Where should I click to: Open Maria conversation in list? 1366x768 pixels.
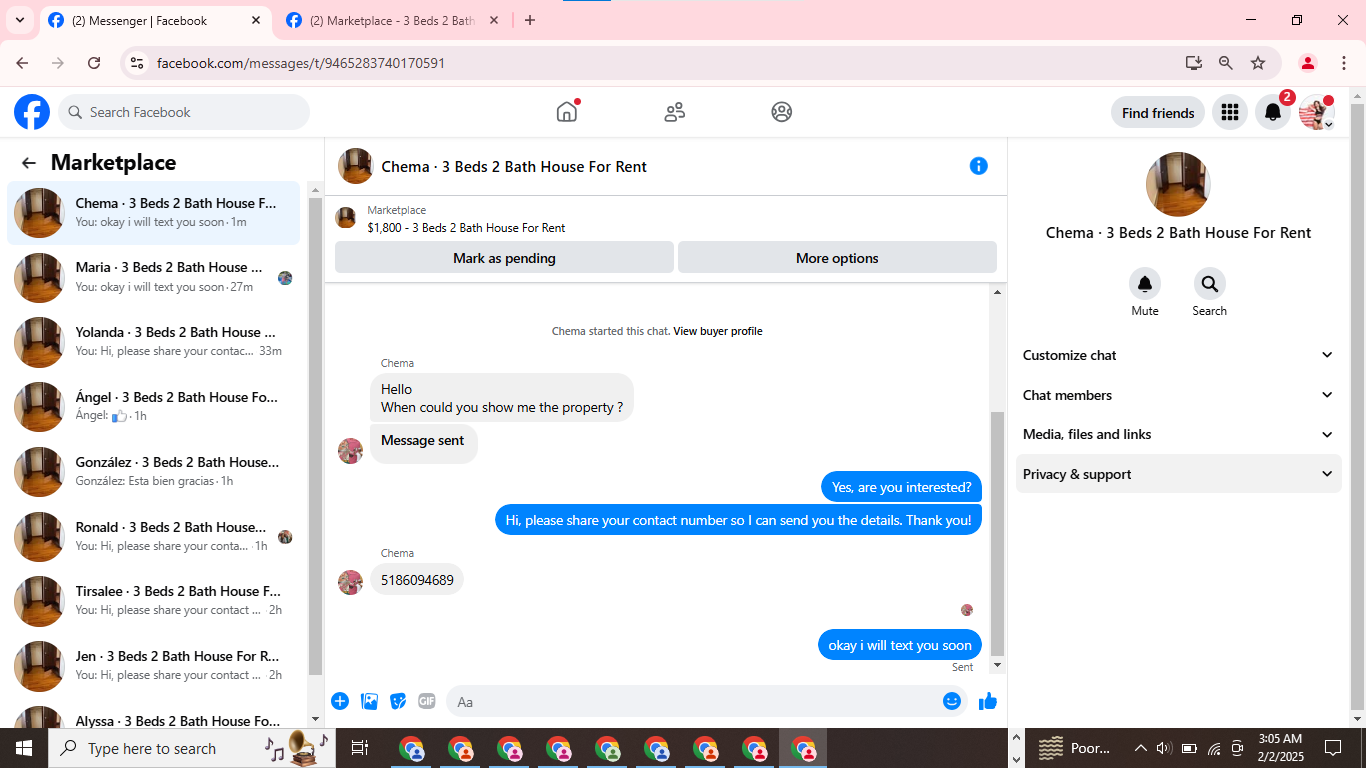153,277
